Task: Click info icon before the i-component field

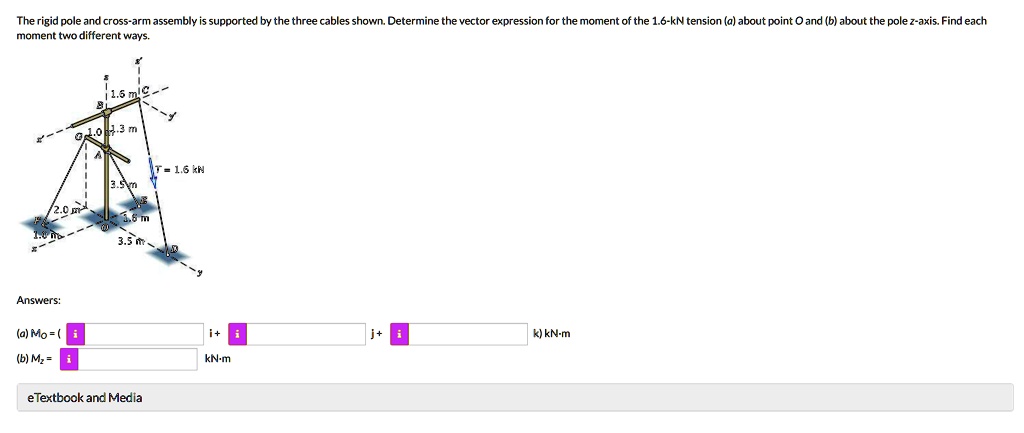Action: (77, 334)
